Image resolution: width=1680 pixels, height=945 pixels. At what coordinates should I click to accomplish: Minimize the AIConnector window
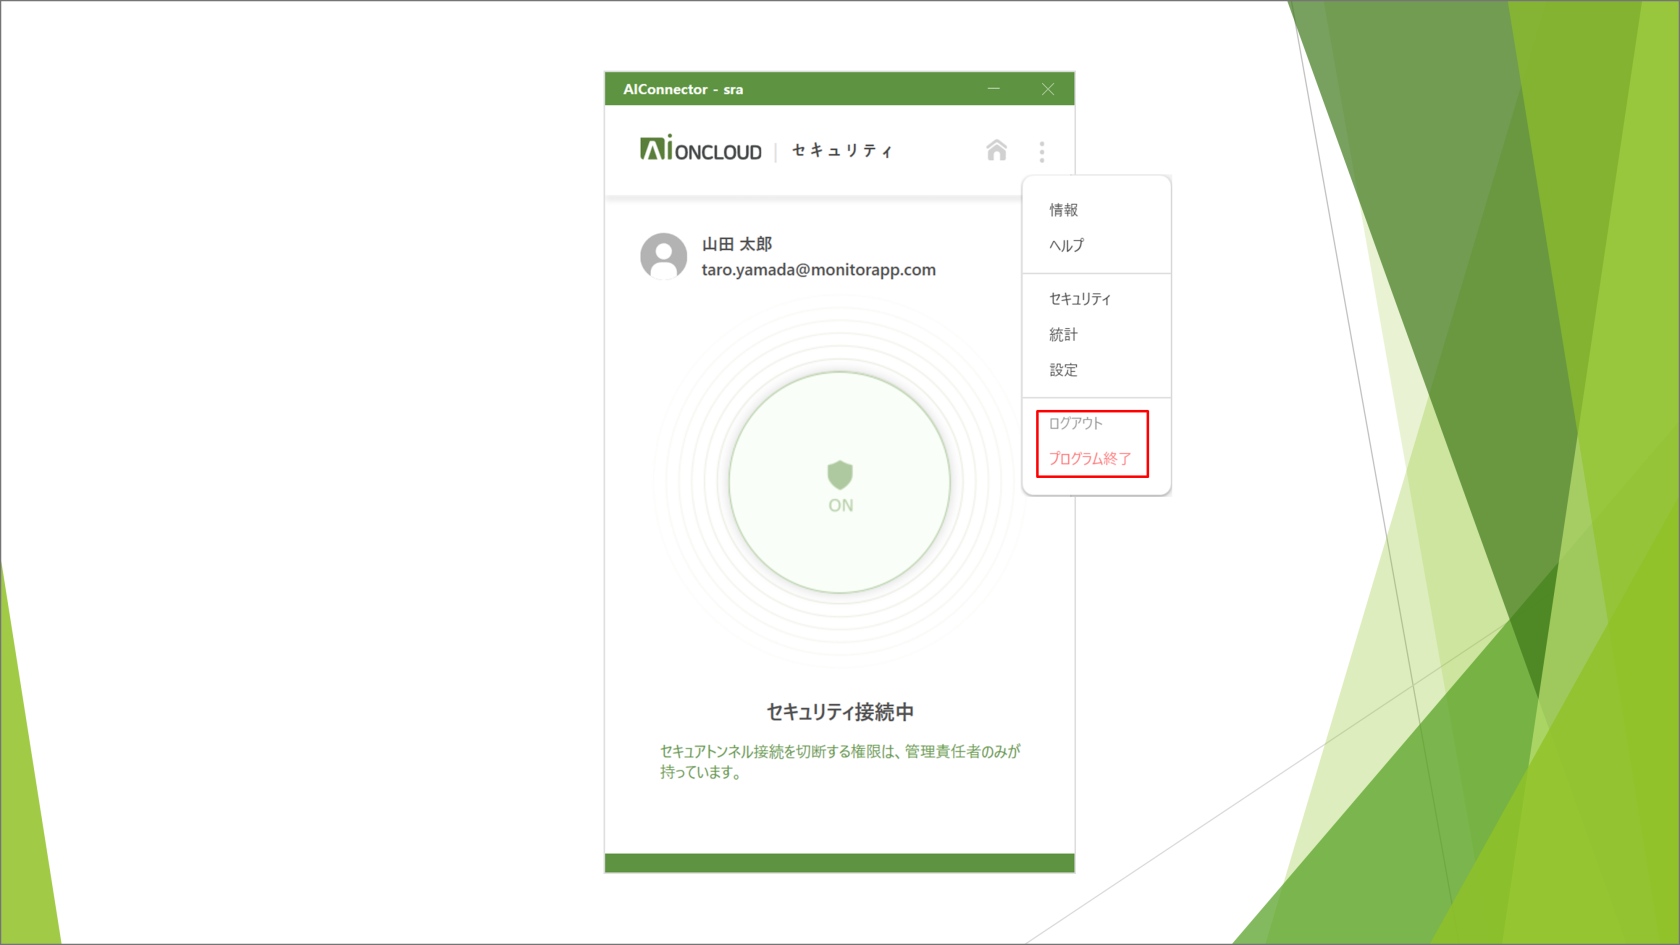pos(994,89)
